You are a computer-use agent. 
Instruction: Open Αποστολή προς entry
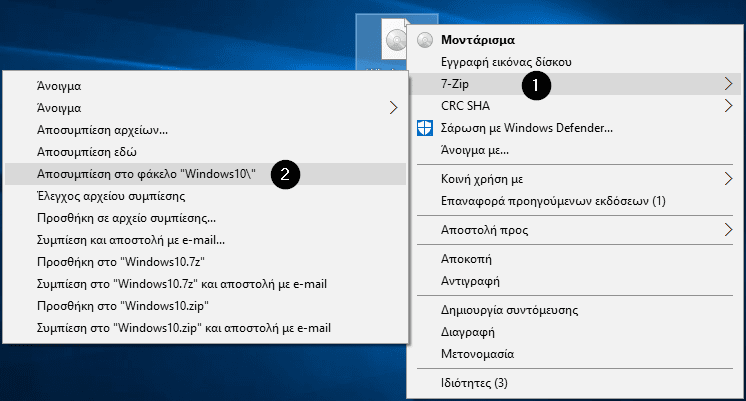(573, 230)
